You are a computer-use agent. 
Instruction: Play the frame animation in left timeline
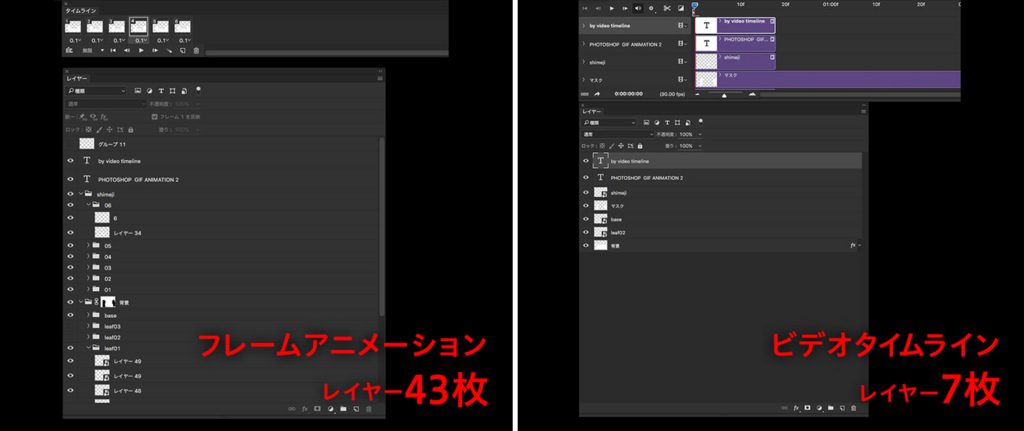[141, 50]
